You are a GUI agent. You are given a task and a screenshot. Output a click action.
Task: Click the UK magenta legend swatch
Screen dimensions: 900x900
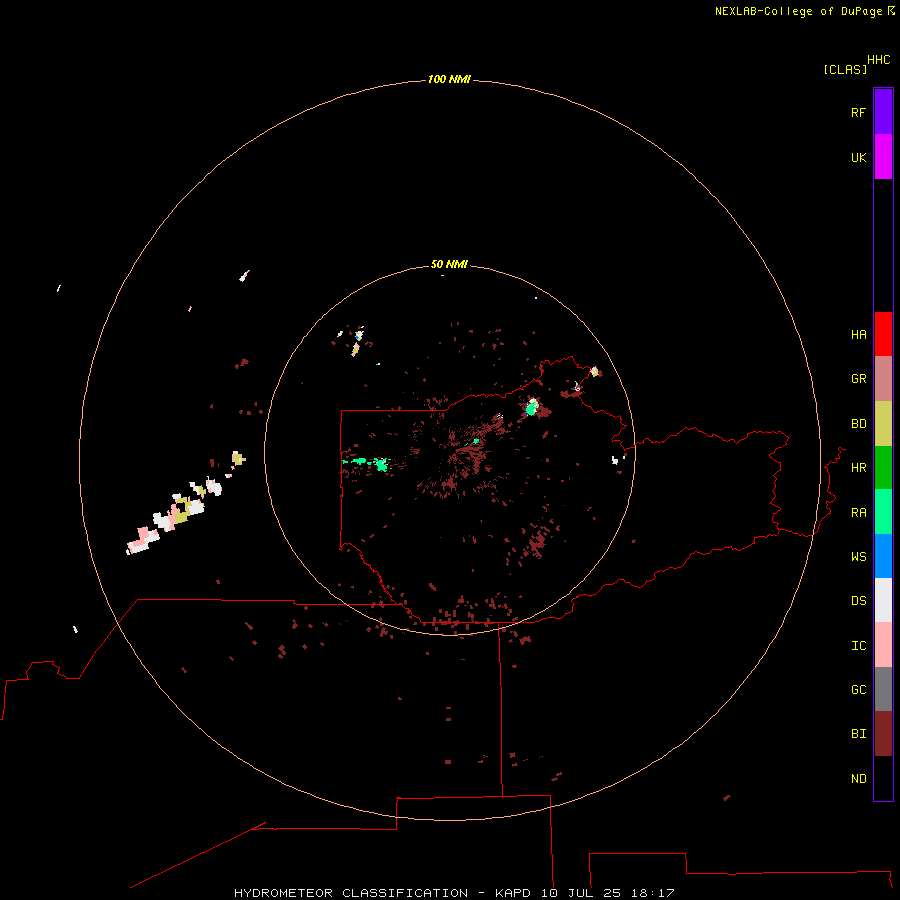[883, 157]
